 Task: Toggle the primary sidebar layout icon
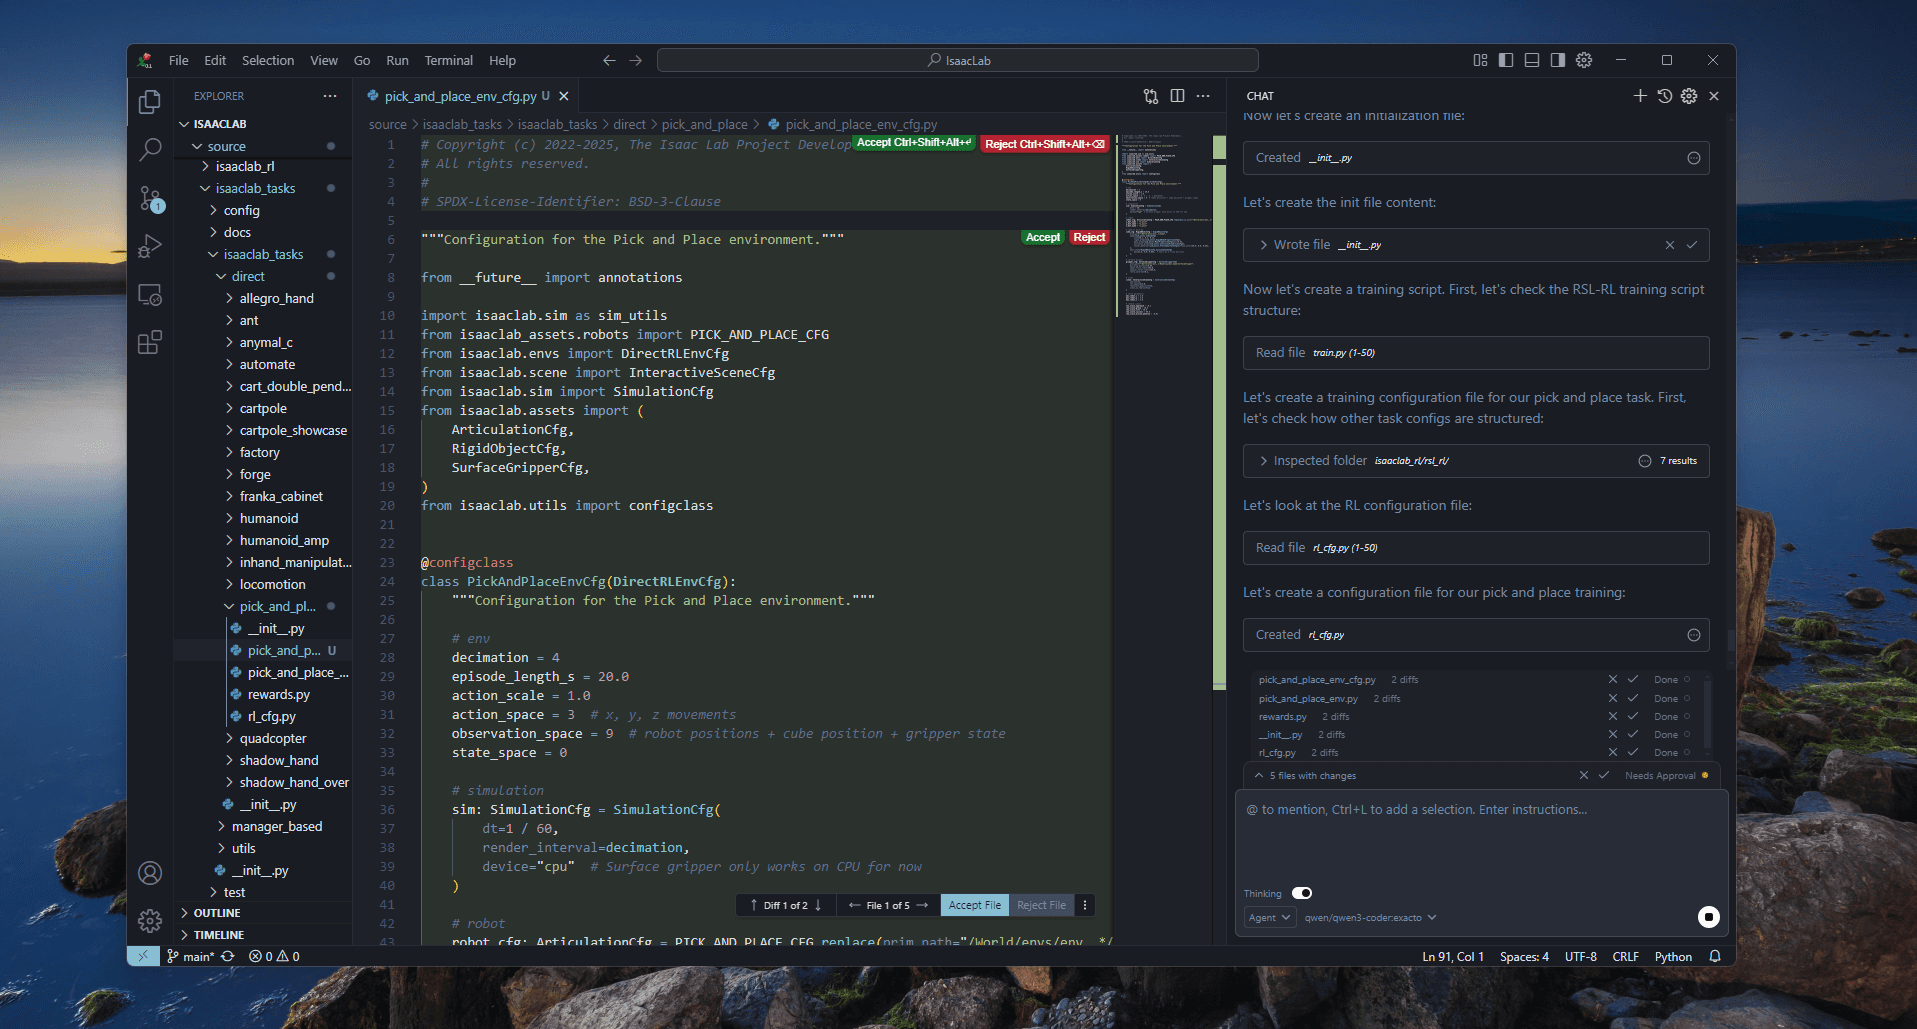click(1506, 60)
